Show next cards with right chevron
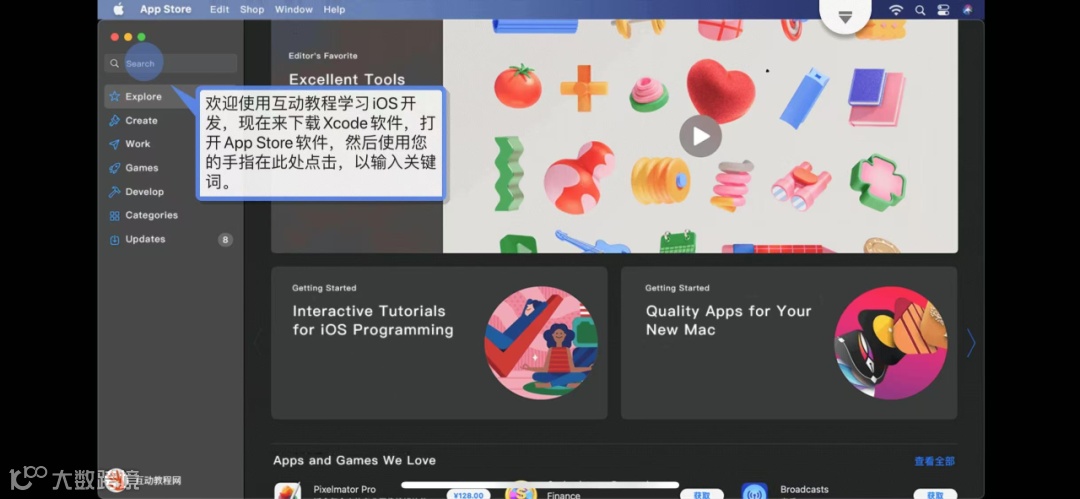Screen dimensions: 1080x499 click(971, 343)
